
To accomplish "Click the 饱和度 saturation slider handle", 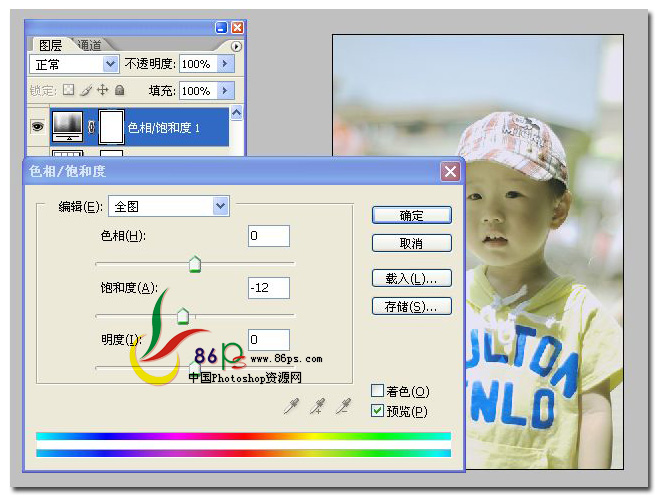I will [x=183, y=316].
